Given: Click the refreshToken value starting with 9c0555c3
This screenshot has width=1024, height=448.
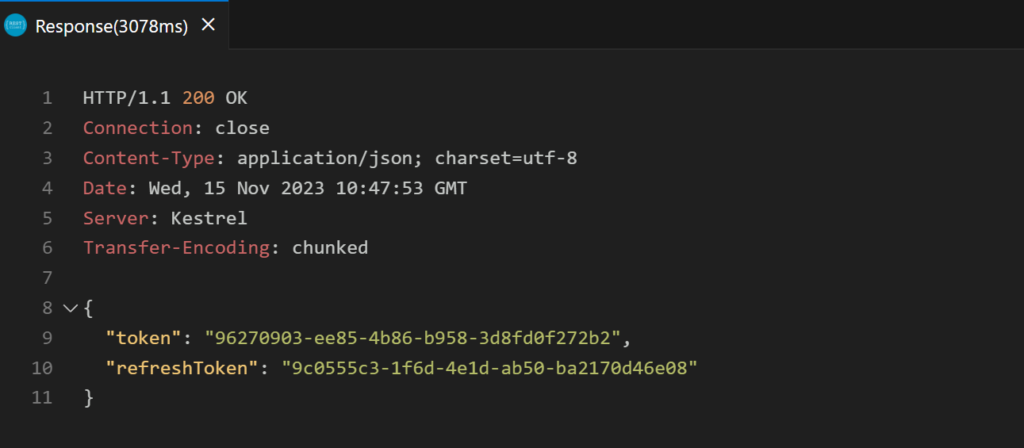Looking at the screenshot, I should click(489, 368).
